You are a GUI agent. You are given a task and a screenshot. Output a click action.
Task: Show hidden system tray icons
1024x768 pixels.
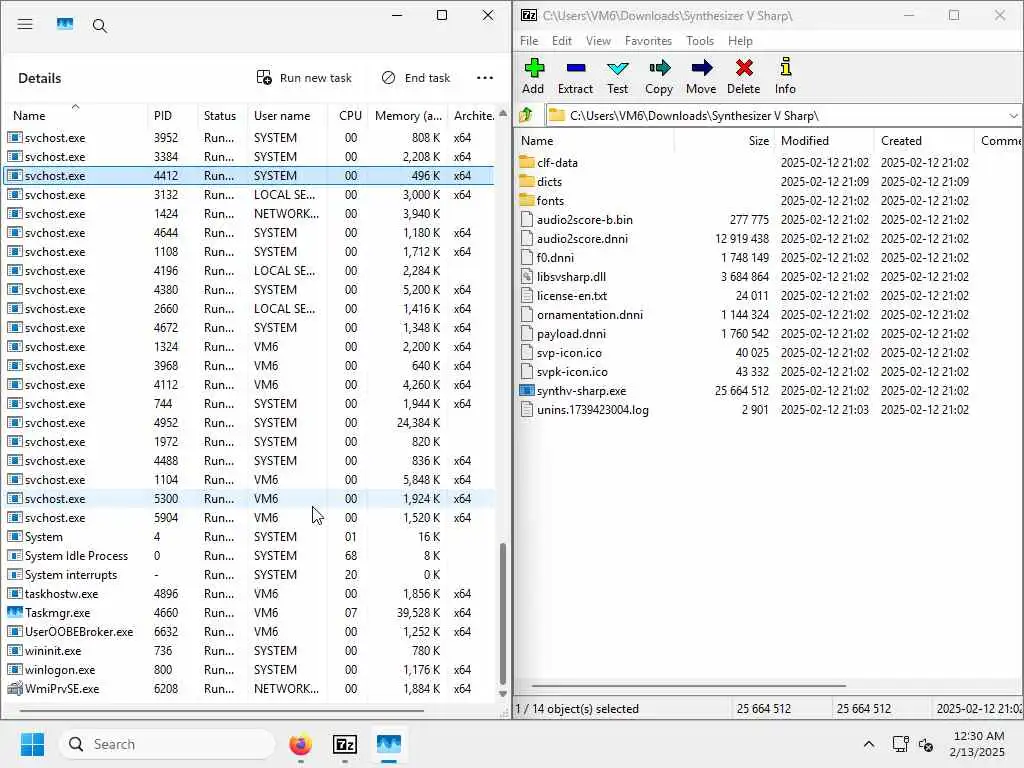[x=869, y=744]
